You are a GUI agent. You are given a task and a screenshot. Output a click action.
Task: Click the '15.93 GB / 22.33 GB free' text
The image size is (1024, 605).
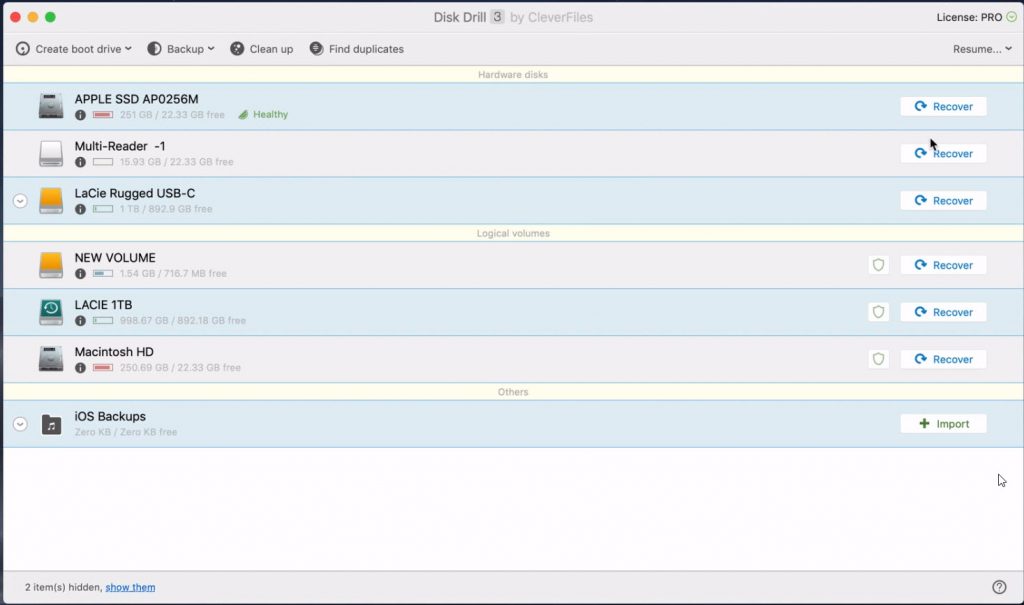coord(176,162)
